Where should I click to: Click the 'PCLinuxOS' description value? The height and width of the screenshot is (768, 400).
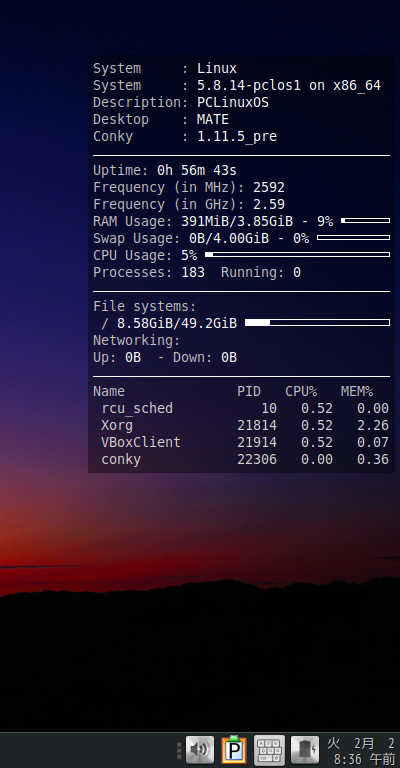(x=233, y=102)
